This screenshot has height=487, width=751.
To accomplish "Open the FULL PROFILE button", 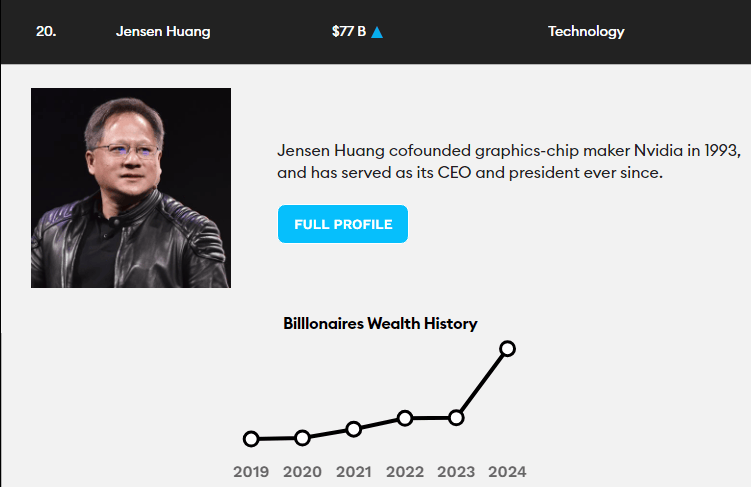I will [342, 224].
